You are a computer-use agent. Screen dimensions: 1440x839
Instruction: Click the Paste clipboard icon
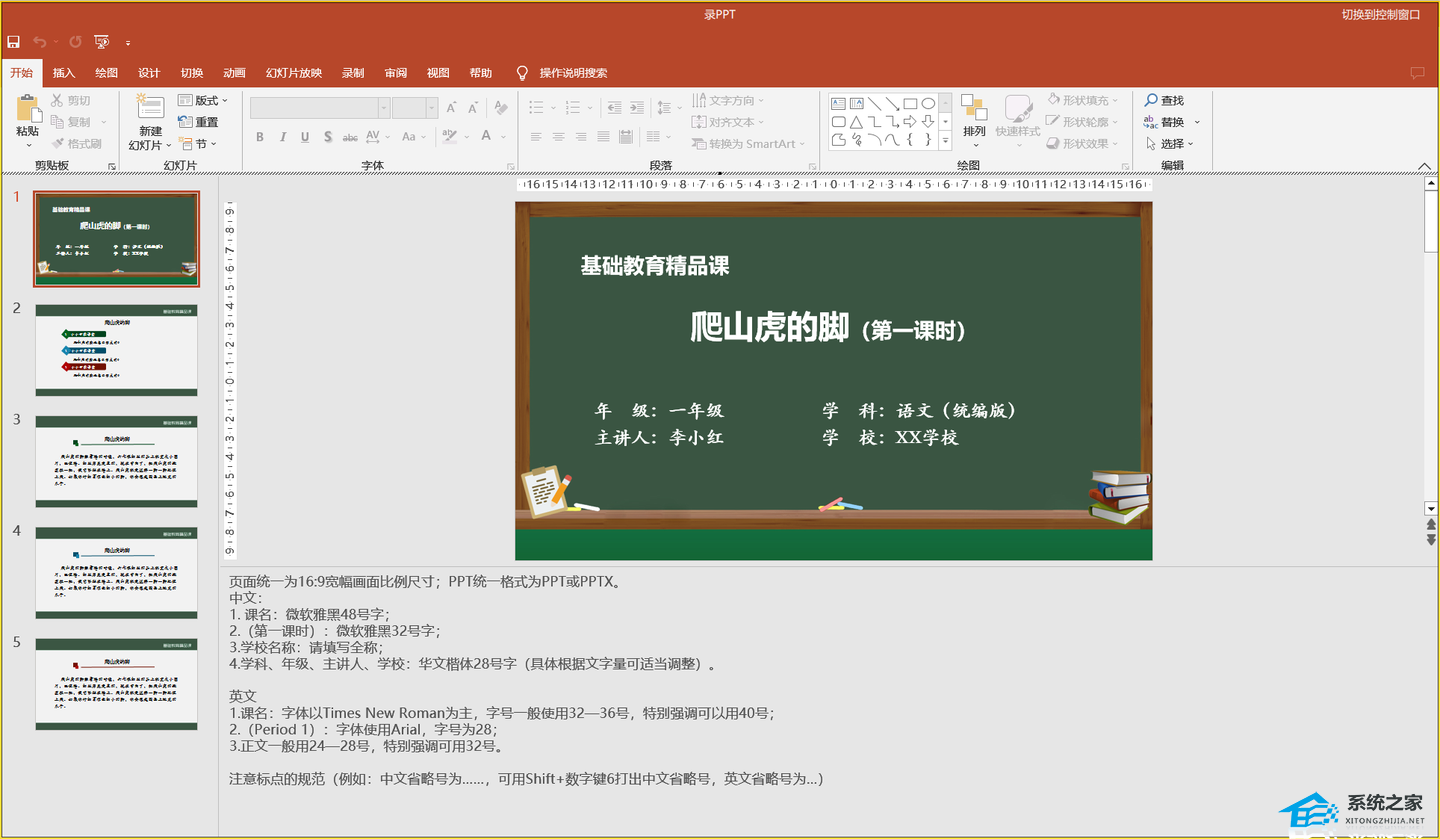pos(27,110)
